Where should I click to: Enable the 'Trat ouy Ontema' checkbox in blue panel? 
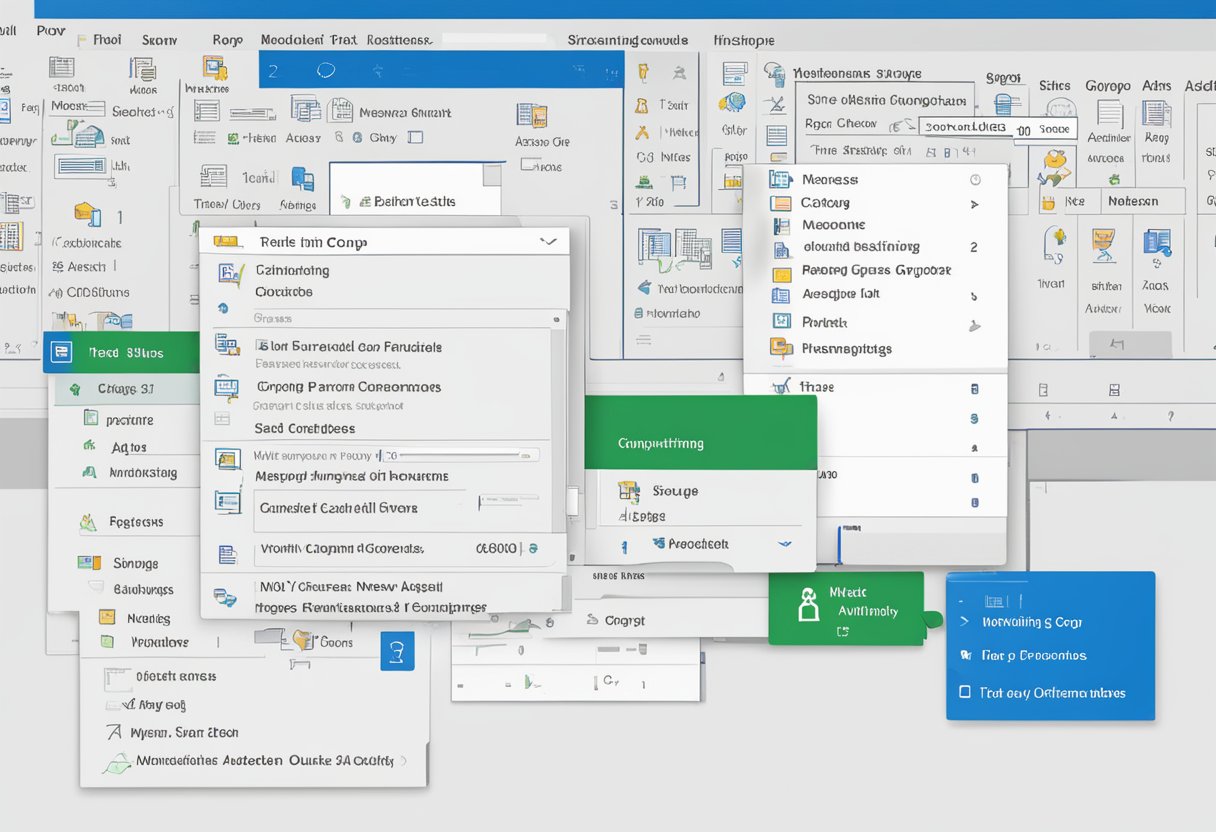964,691
